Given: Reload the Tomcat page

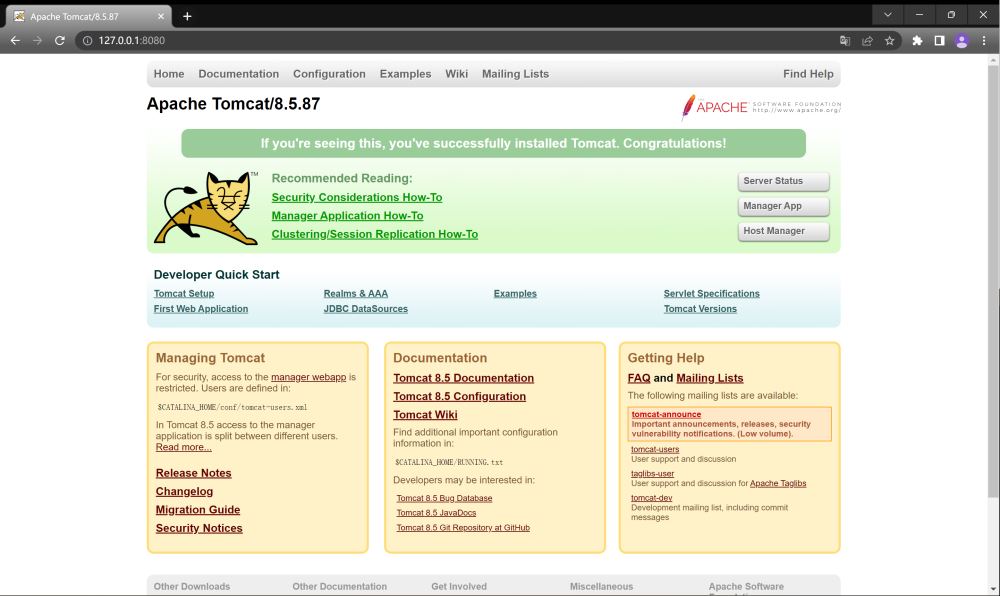Looking at the screenshot, I should pyautogui.click(x=60, y=40).
